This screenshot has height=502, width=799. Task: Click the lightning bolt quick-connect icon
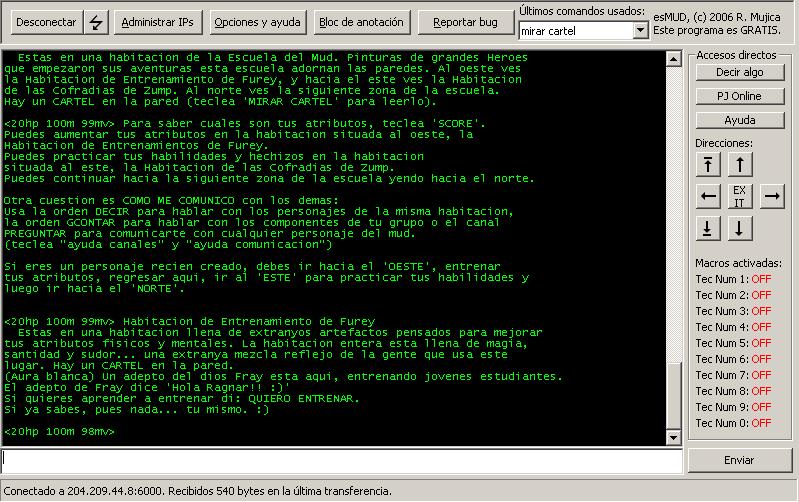coord(96,22)
